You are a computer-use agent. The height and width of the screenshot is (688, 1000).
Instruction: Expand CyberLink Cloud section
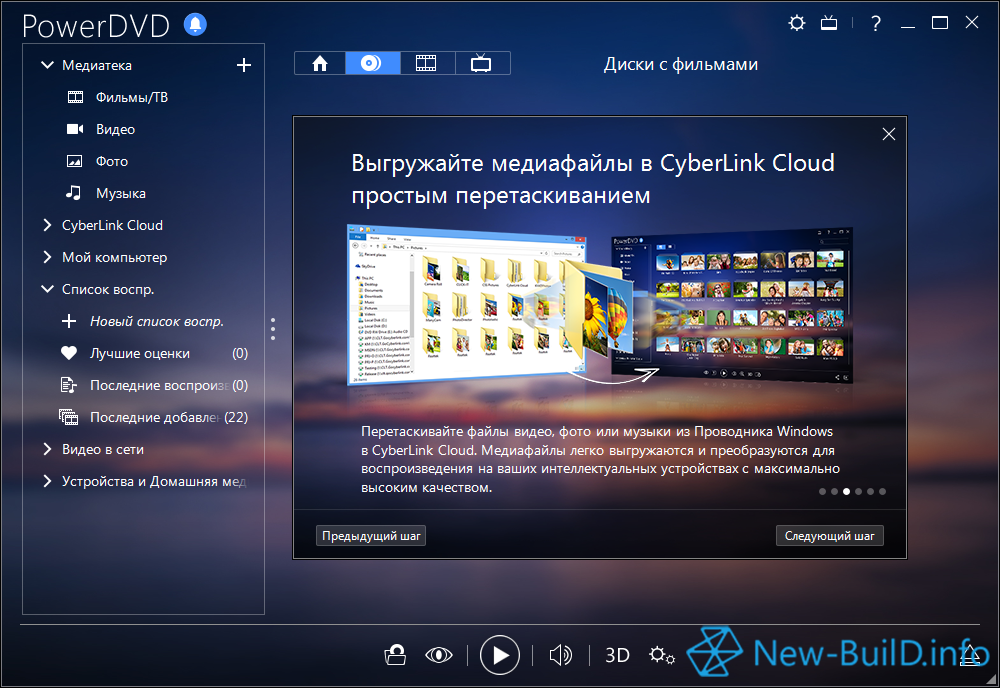tap(47, 225)
